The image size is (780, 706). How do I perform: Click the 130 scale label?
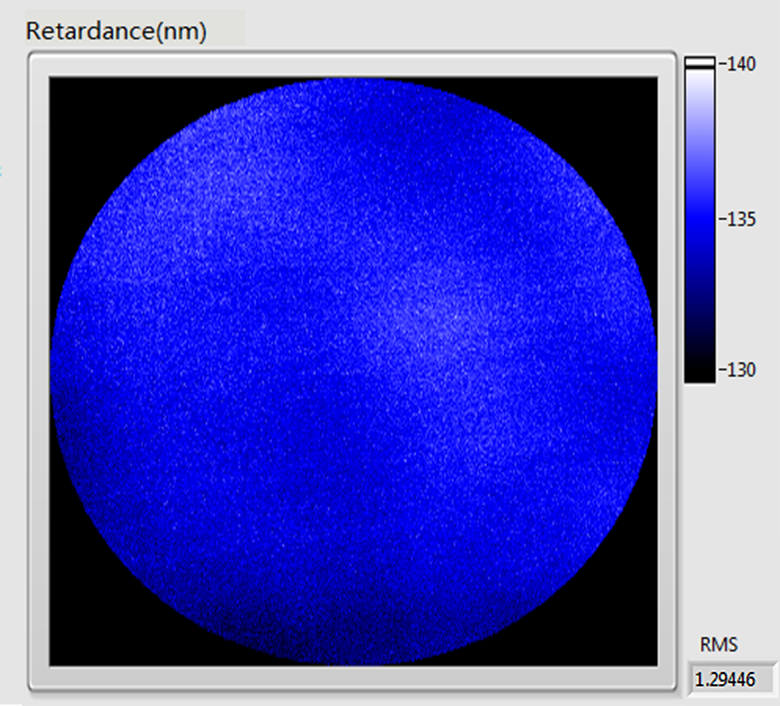pos(741,370)
